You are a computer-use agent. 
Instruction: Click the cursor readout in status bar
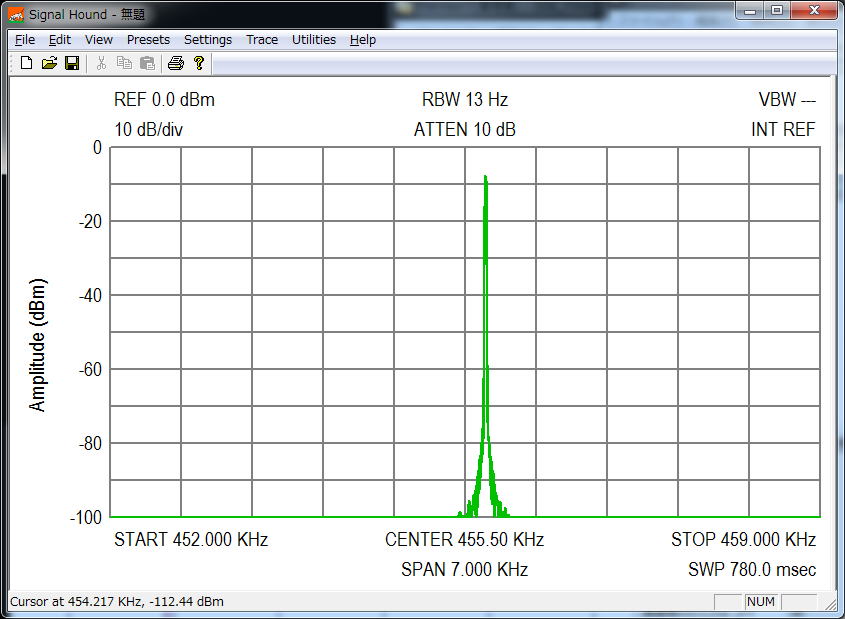click(x=117, y=602)
